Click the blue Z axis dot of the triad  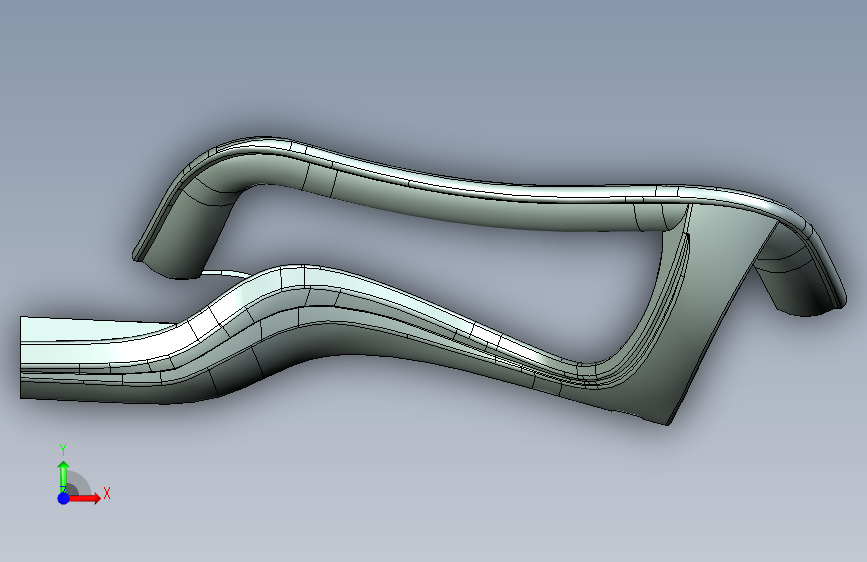[63, 498]
